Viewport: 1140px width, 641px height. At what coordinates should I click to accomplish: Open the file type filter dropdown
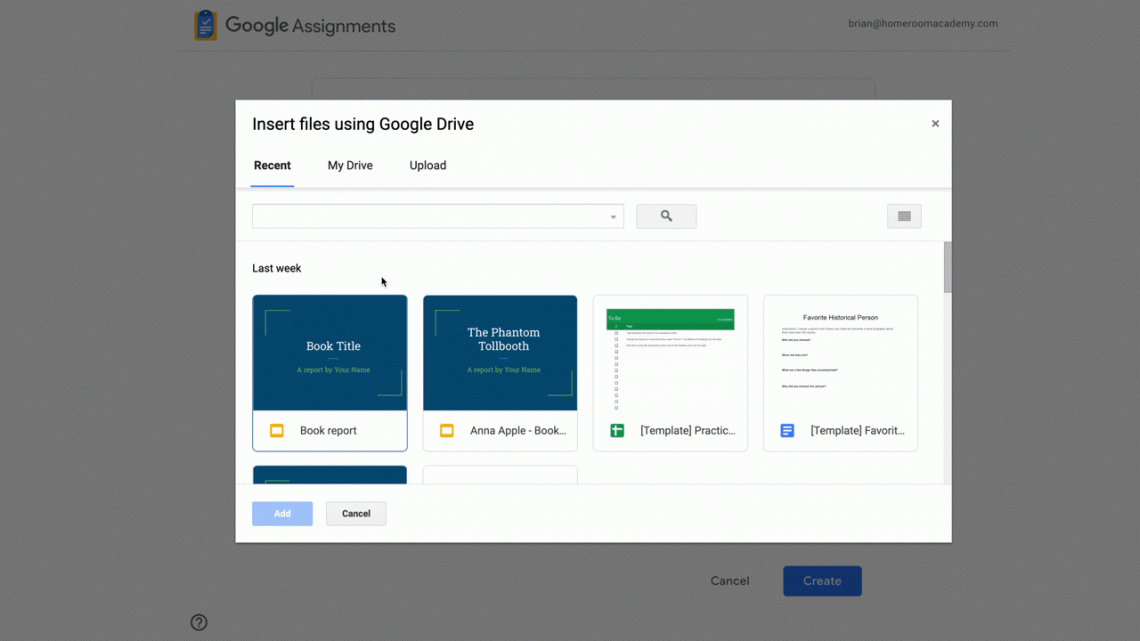[611, 216]
